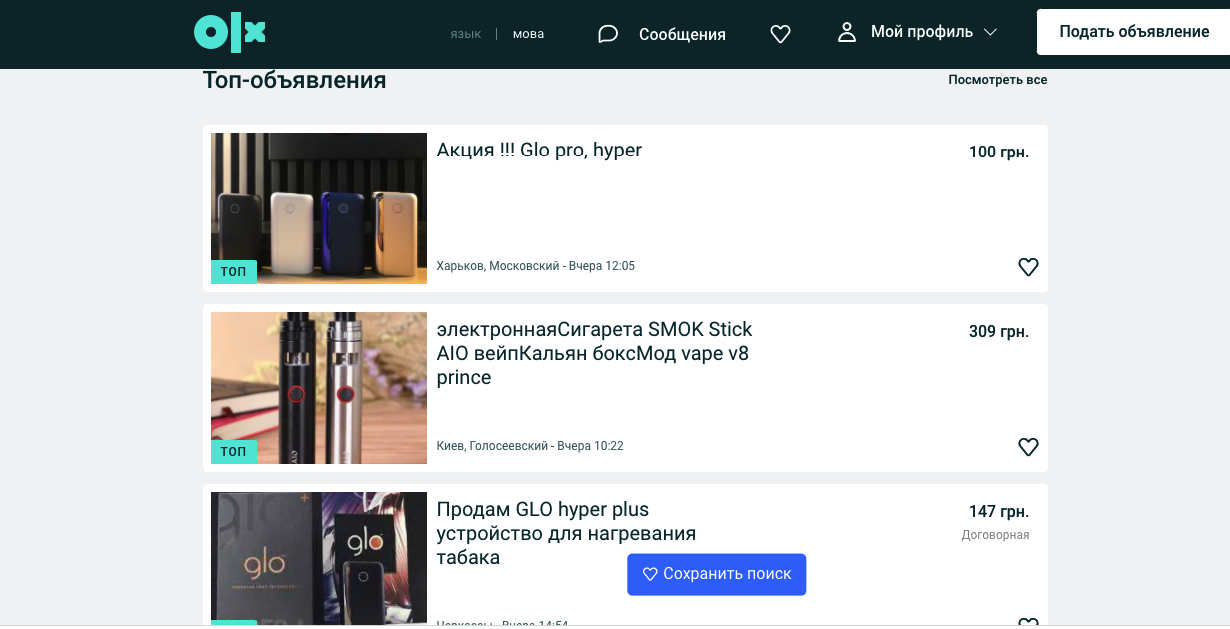Favorite the SMOK Stick AIO listing
The height and width of the screenshot is (629, 1230).
(x=1028, y=447)
